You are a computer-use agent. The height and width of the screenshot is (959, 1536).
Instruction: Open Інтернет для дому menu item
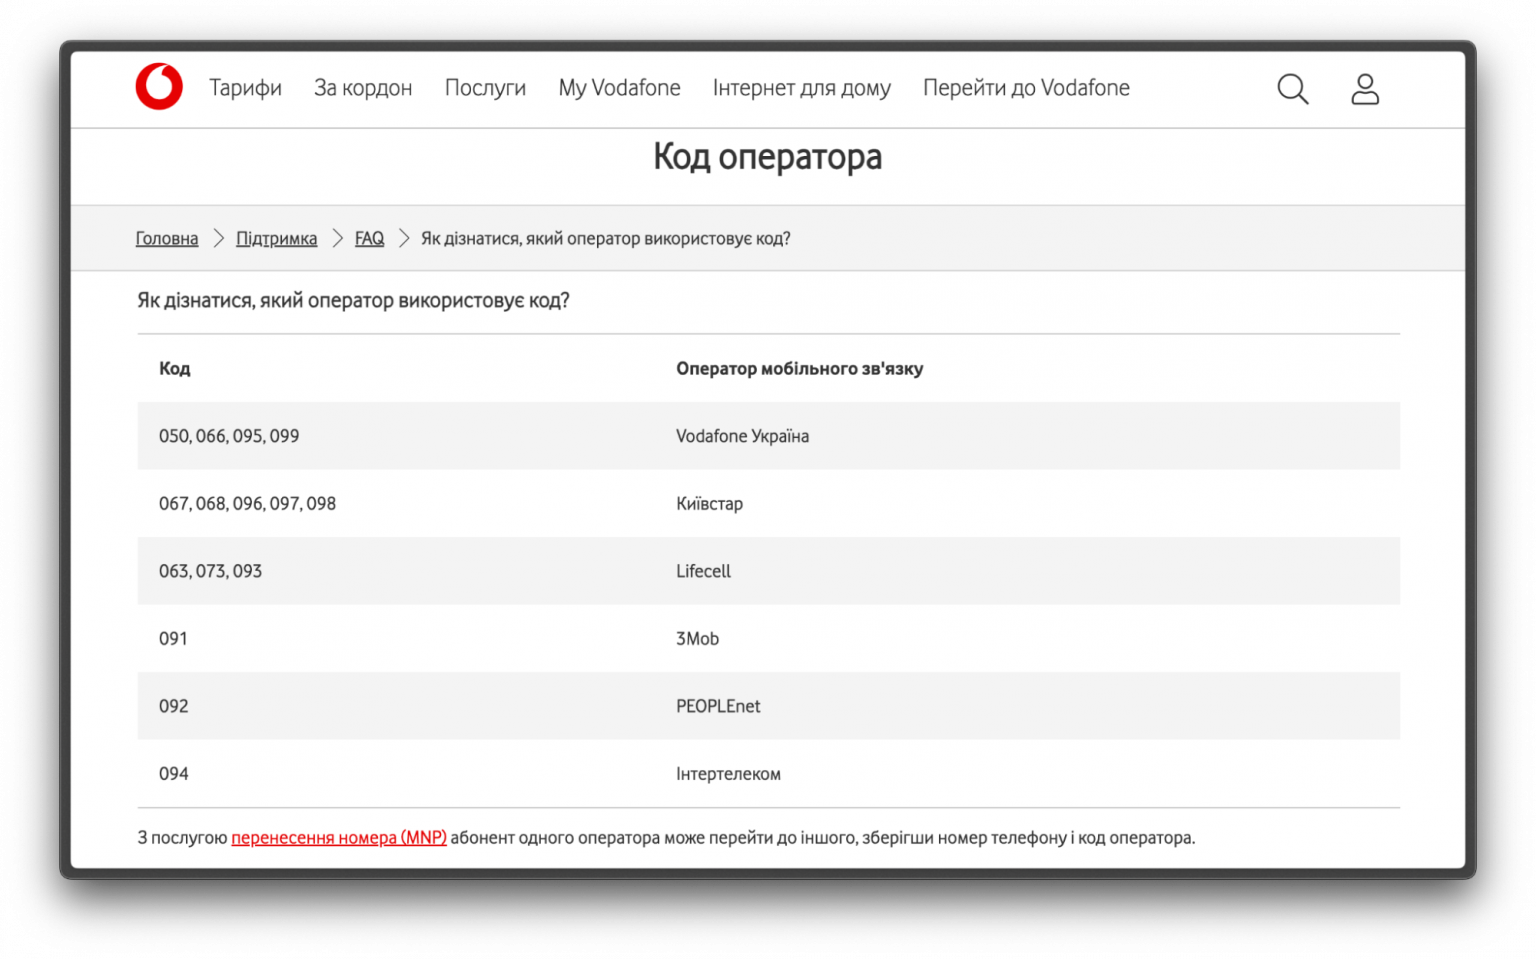pos(801,88)
